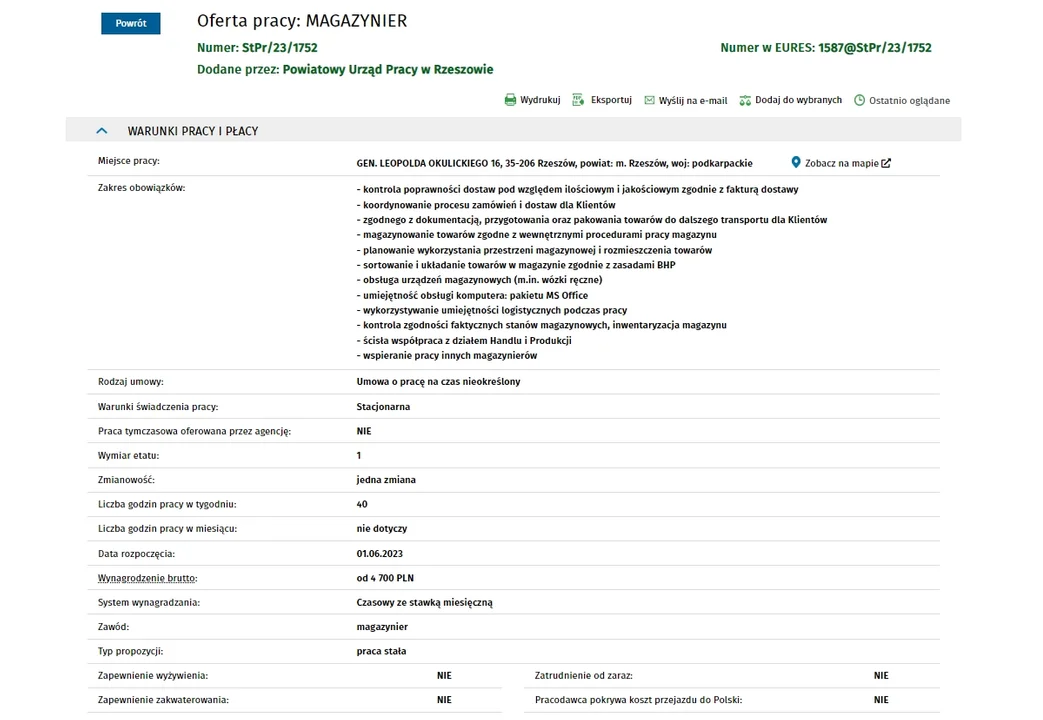Open Wyślij na e-mail link

coord(693,100)
